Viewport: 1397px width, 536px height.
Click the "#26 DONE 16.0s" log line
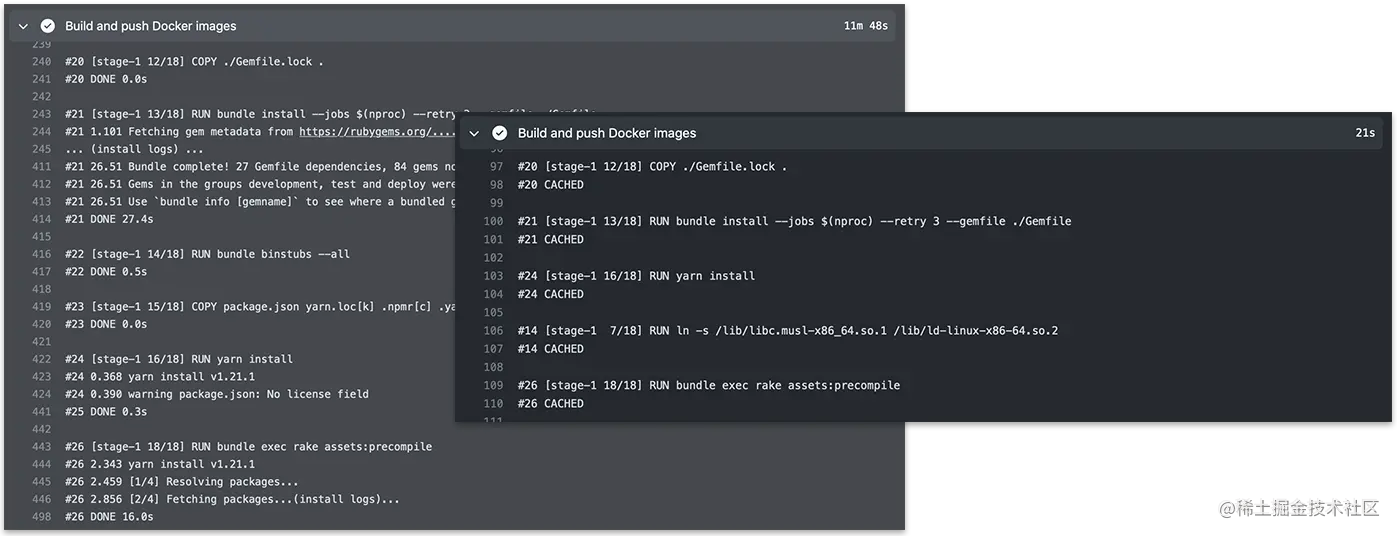click(x=109, y=517)
